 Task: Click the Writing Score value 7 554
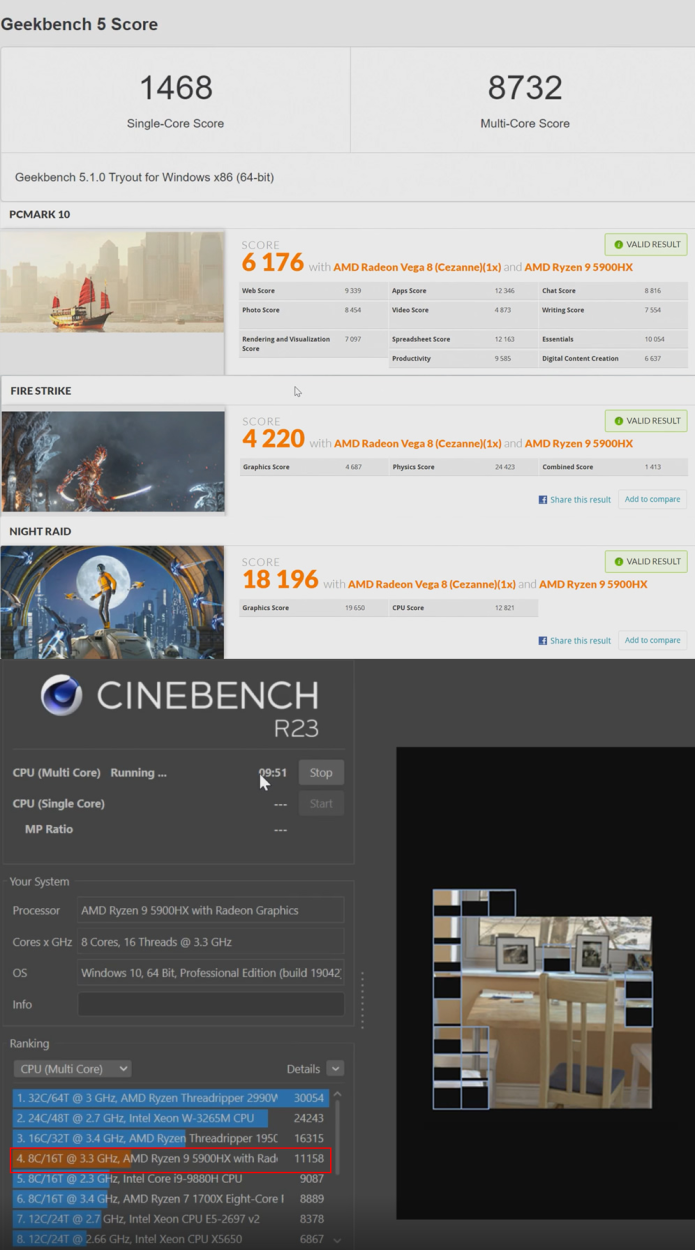point(653,310)
